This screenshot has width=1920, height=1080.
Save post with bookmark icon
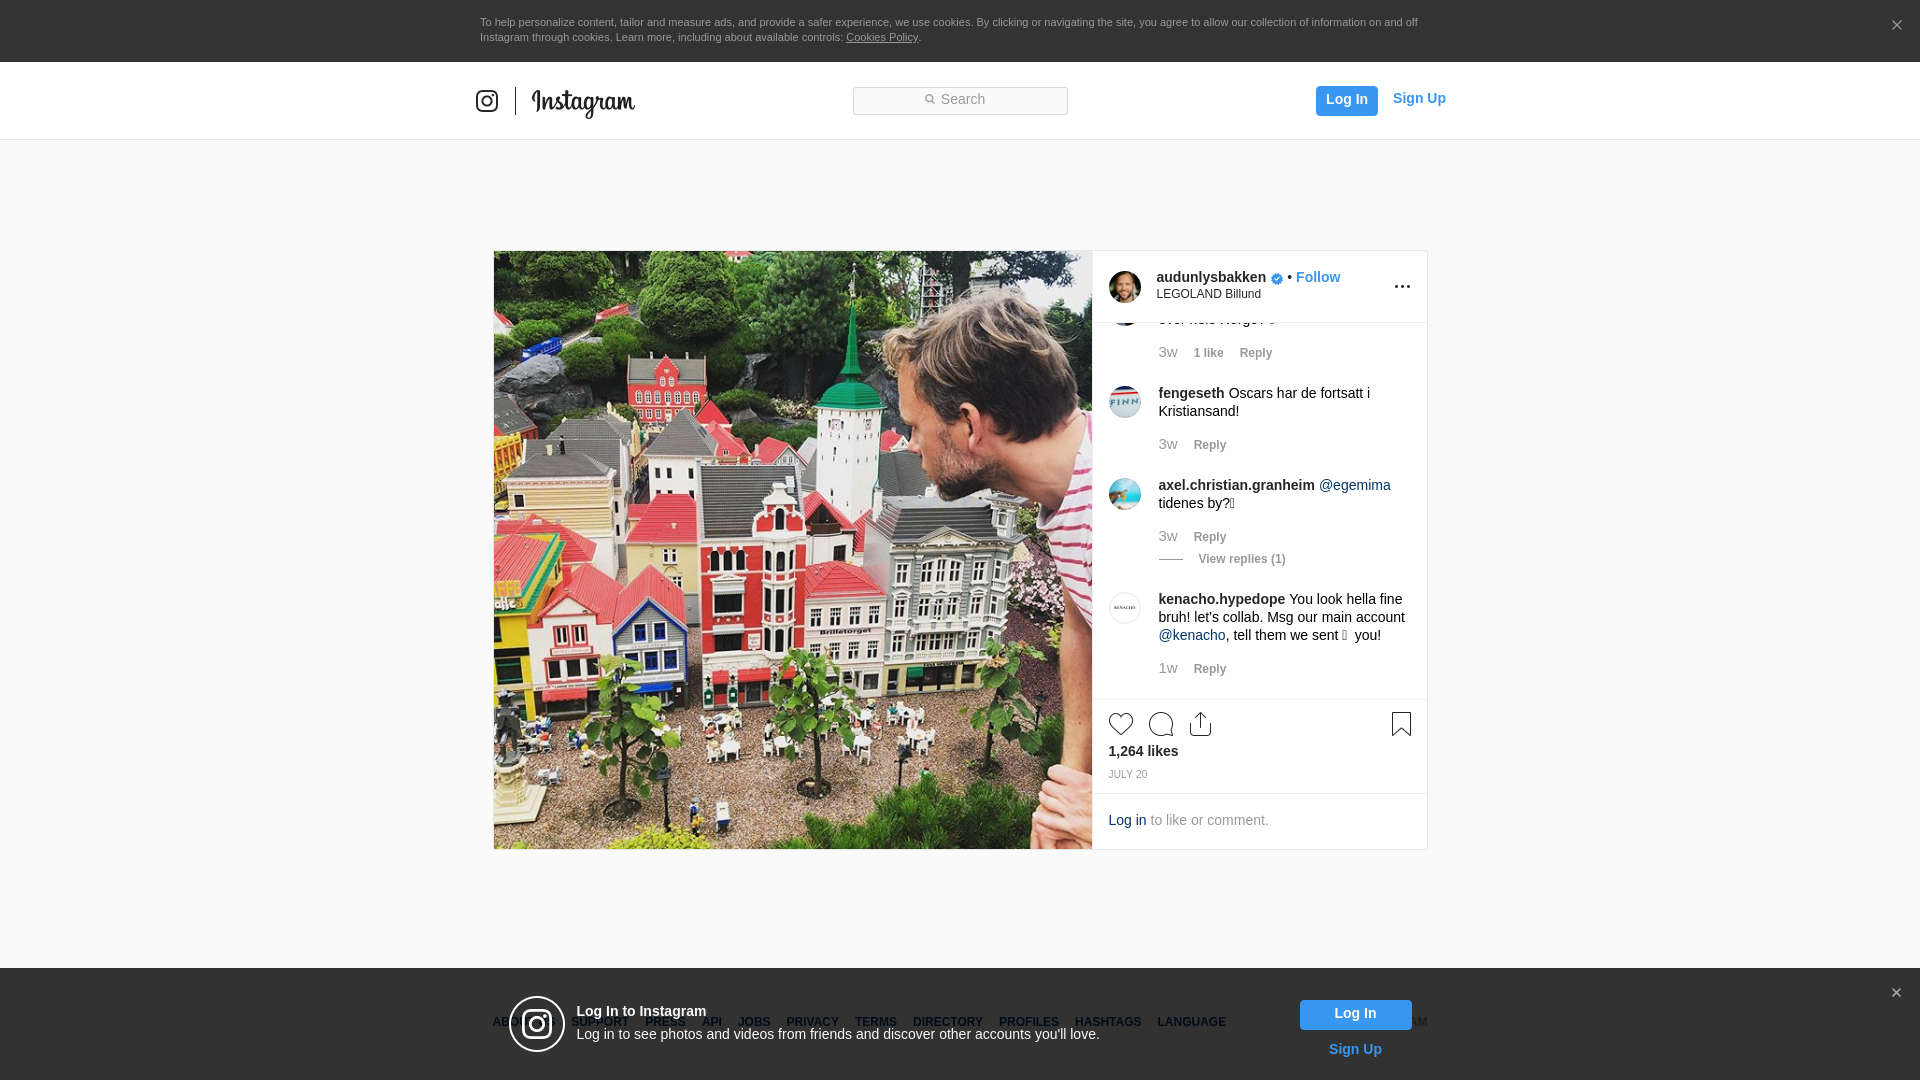[x=1401, y=724]
